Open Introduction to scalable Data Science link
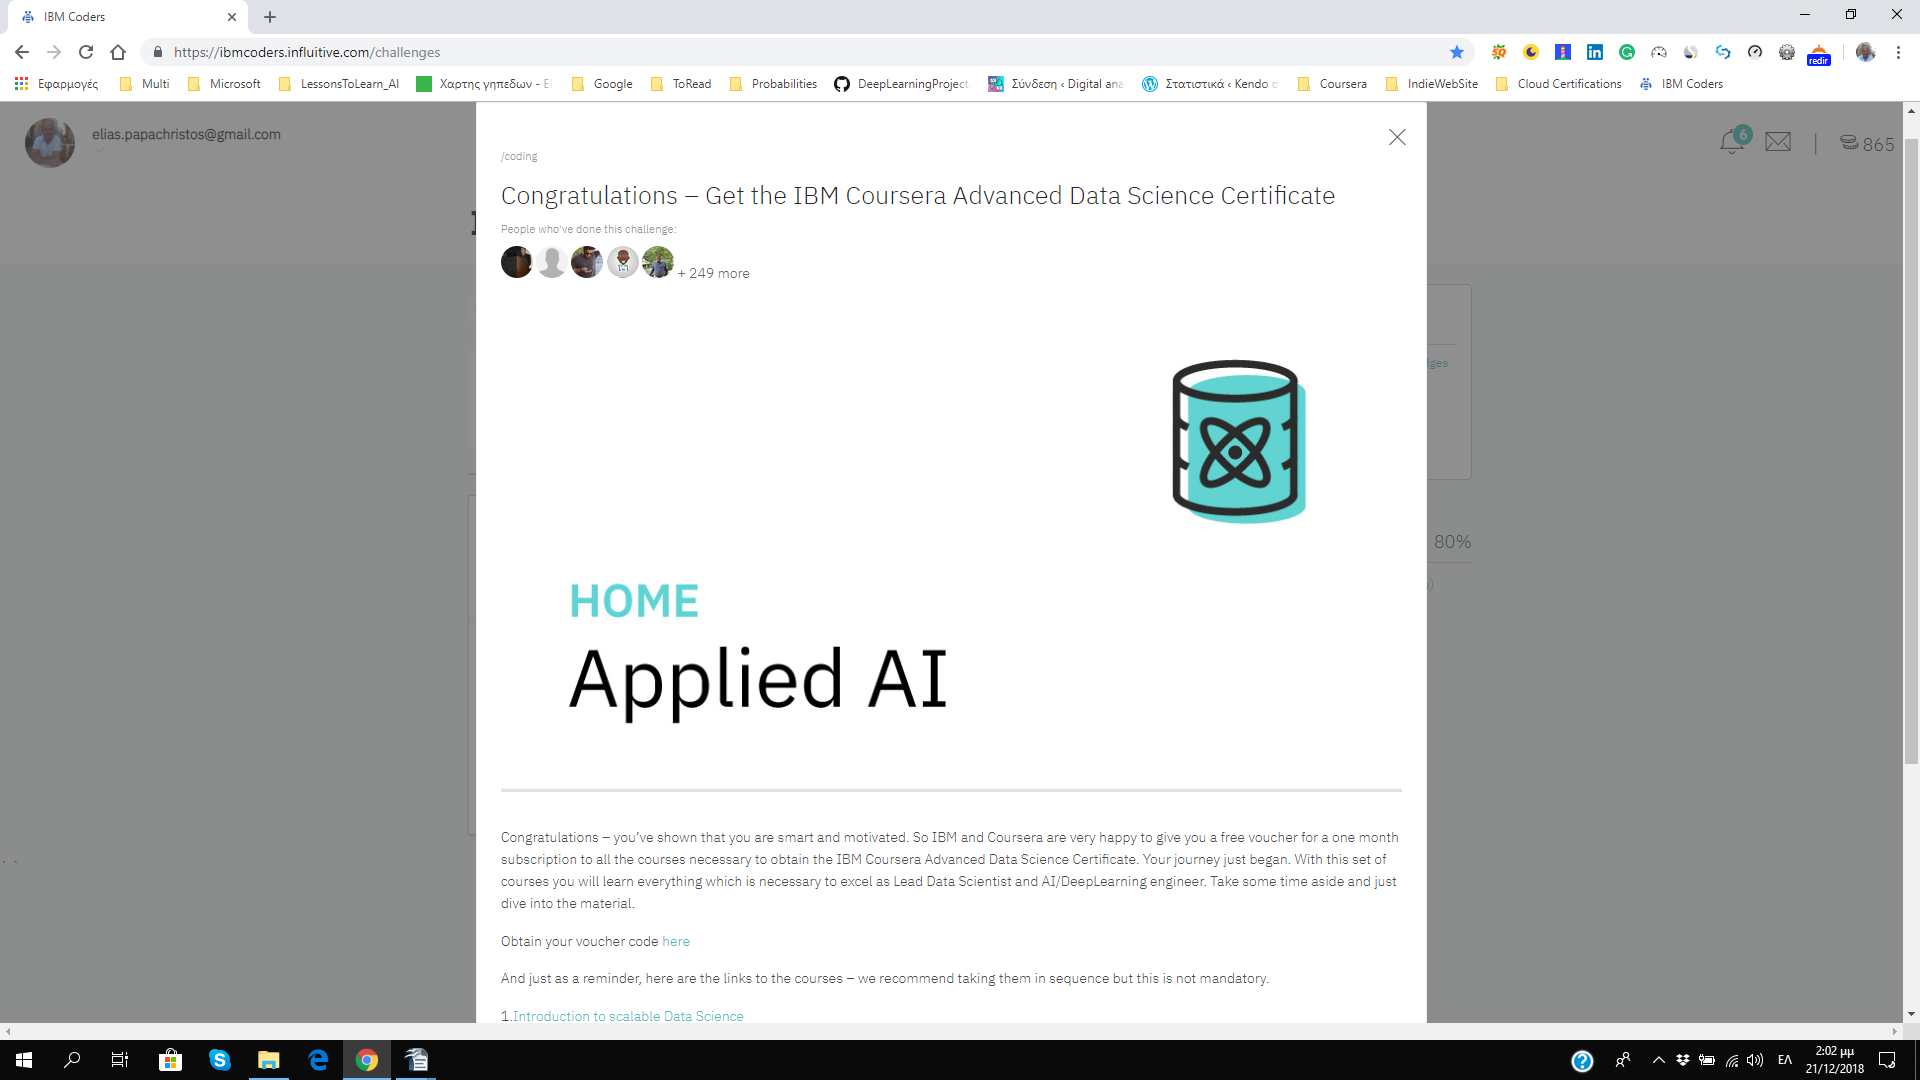Viewport: 1920px width, 1080px height. tap(627, 1016)
